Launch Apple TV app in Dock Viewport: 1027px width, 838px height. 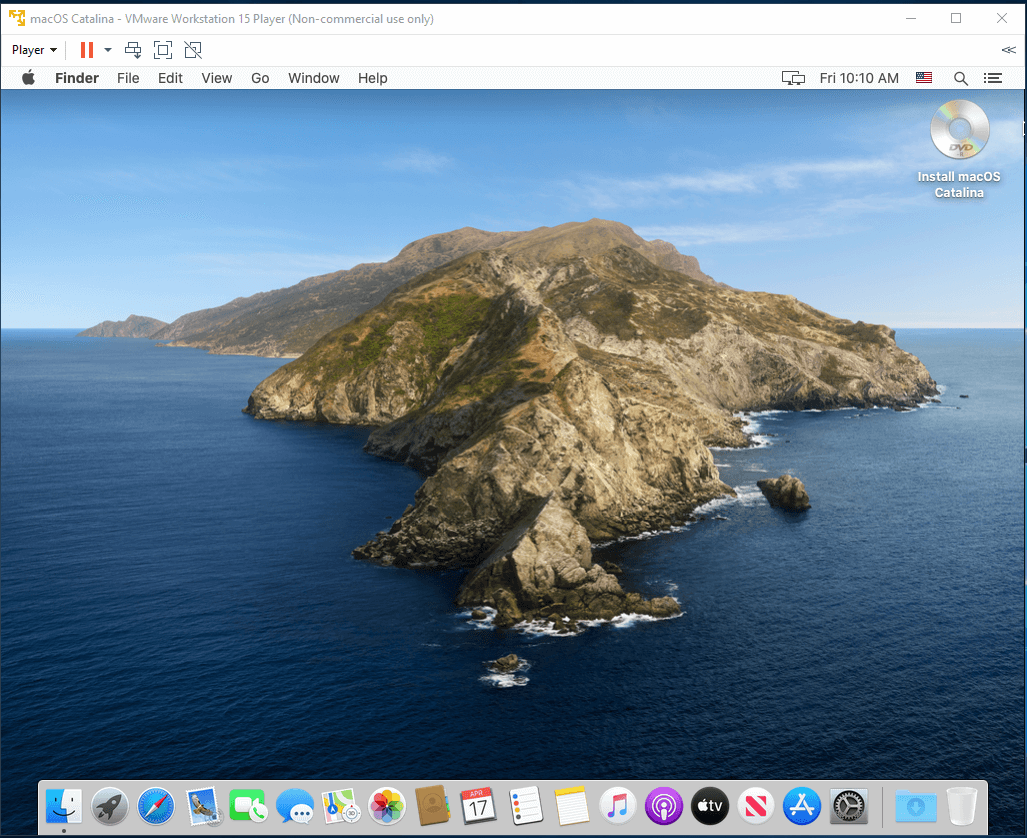point(710,807)
